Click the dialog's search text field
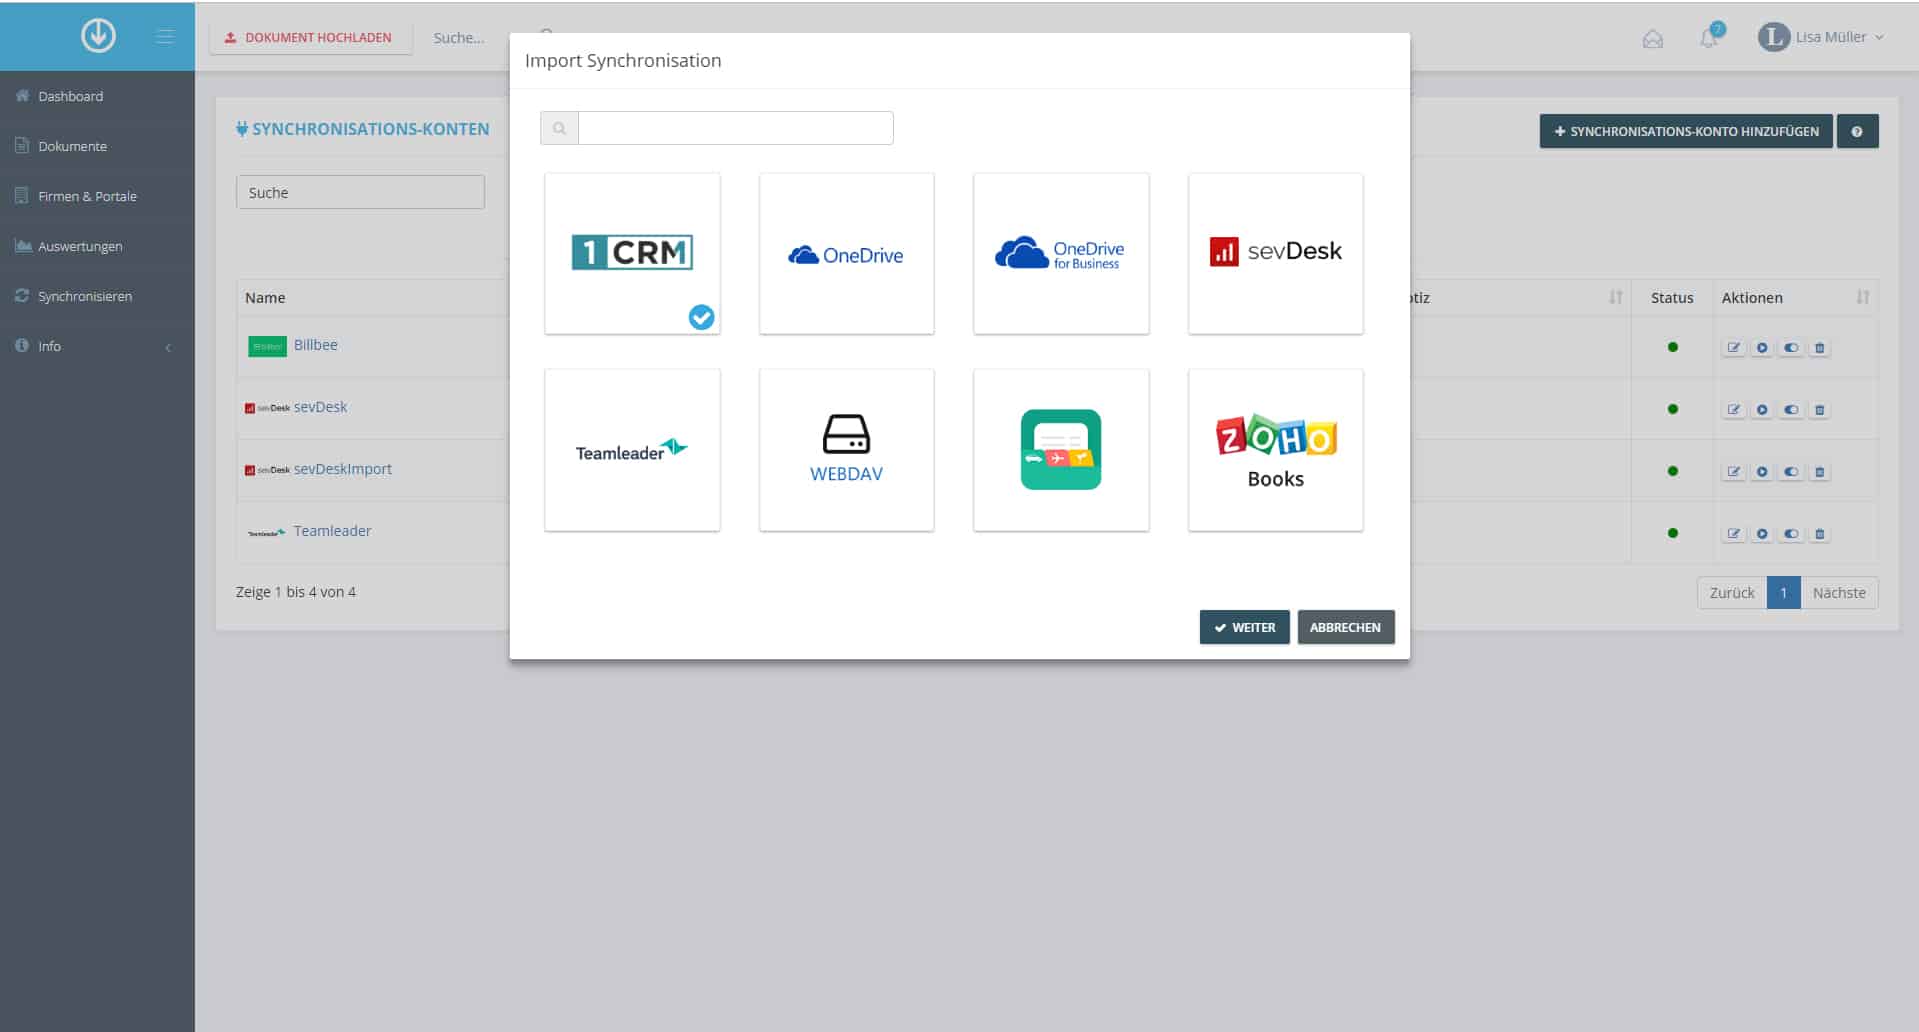This screenshot has height=1032, width=1919. [735, 128]
